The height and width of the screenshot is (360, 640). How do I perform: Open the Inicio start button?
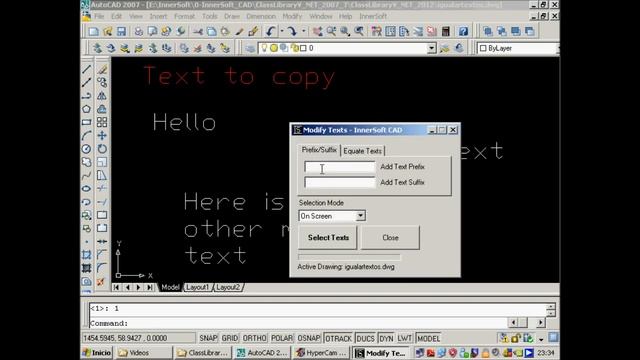[x=97, y=353]
